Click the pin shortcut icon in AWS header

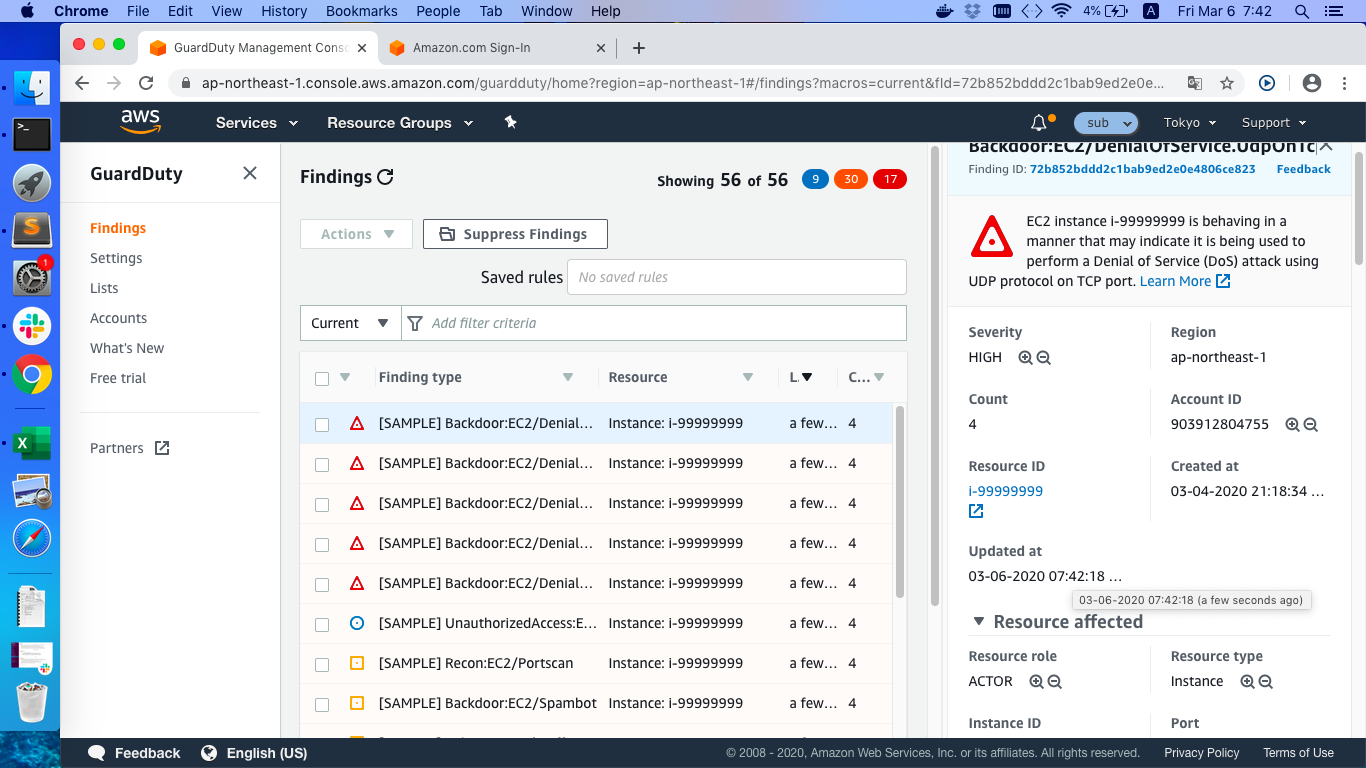510,122
